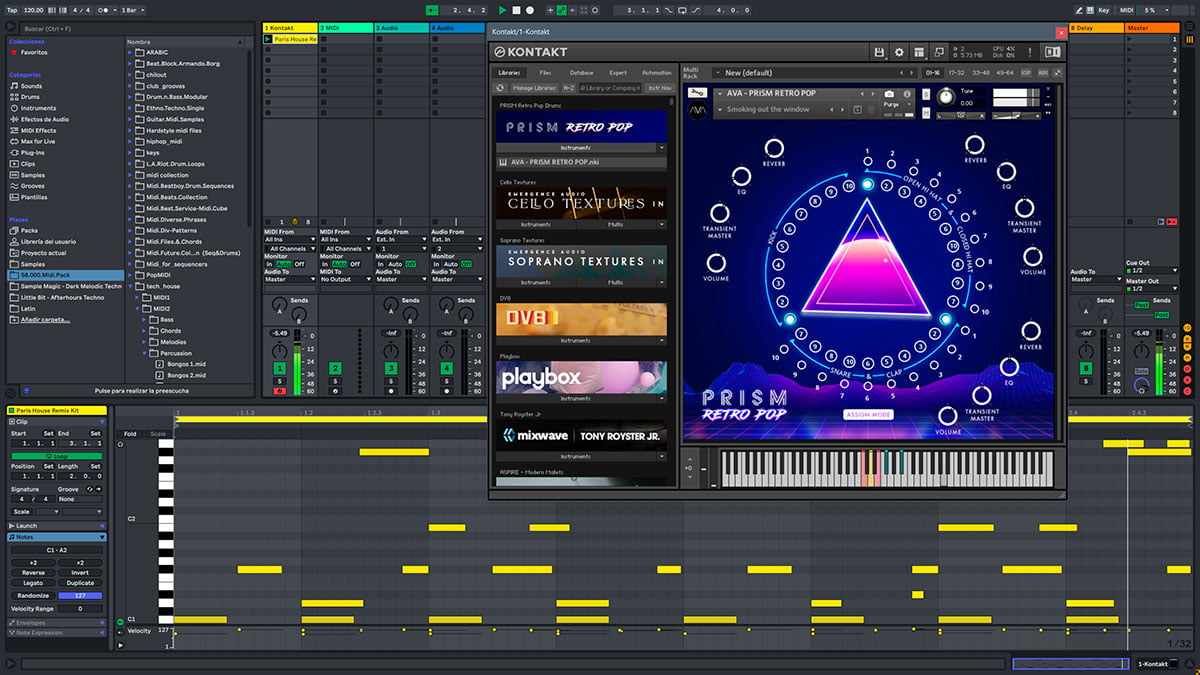Expand the chillout folder
Viewport: 1200px width, 675px height.
[131, 75]
